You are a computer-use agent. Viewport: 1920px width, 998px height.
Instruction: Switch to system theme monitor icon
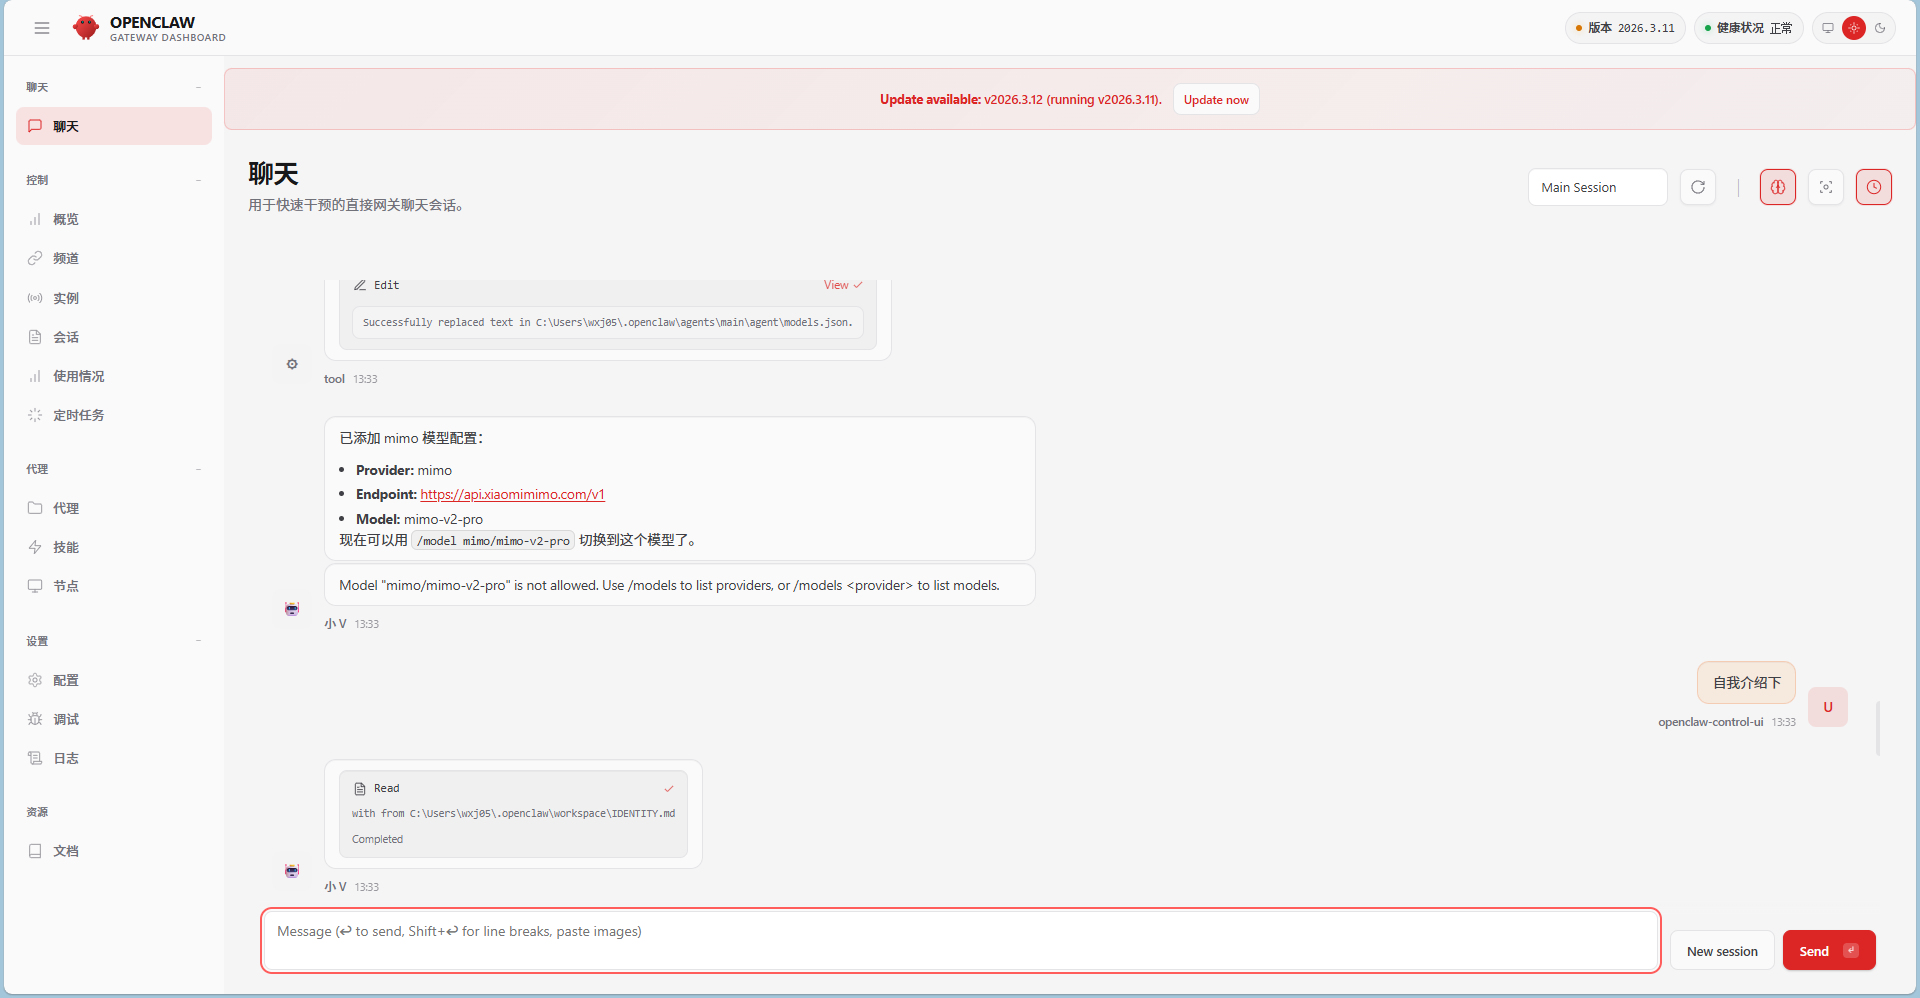tap(1828, 28)
